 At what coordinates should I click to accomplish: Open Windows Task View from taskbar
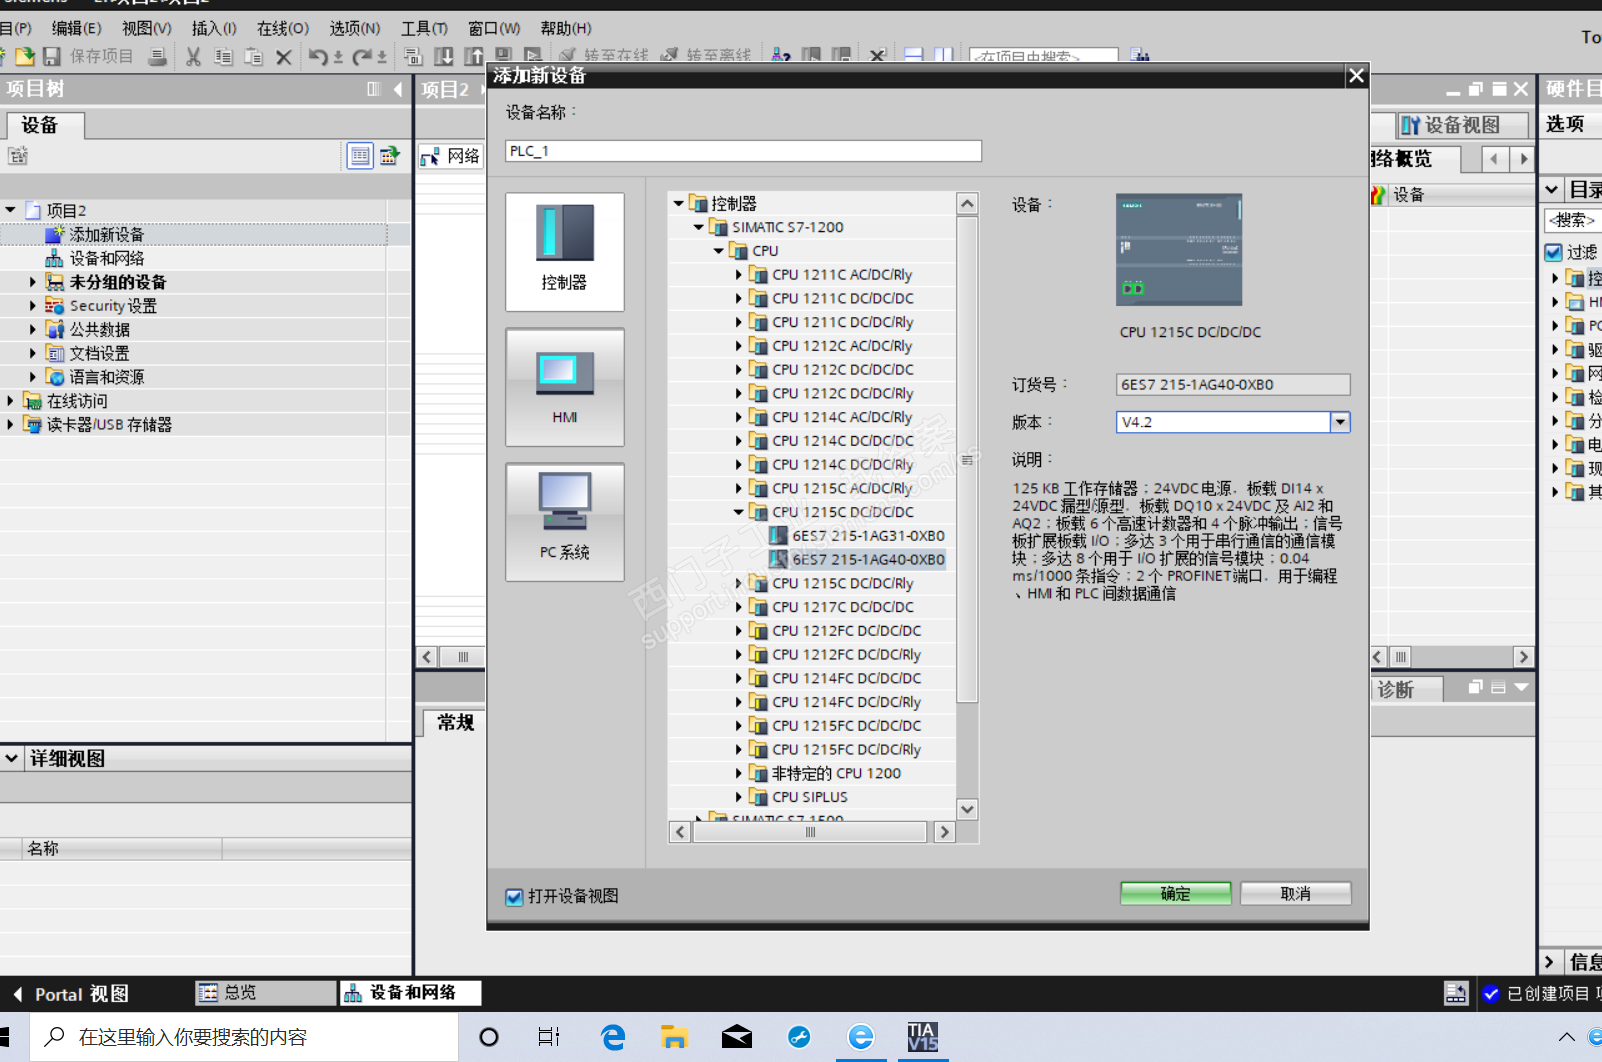point(549,1037)
